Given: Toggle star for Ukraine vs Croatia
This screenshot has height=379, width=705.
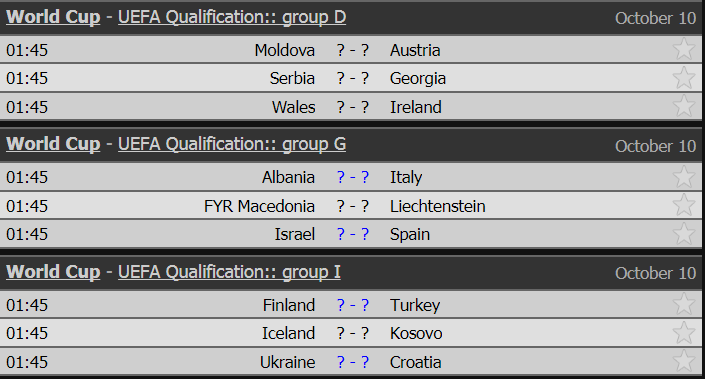Looking at the screenshot, I should click(x=684, y=361).
